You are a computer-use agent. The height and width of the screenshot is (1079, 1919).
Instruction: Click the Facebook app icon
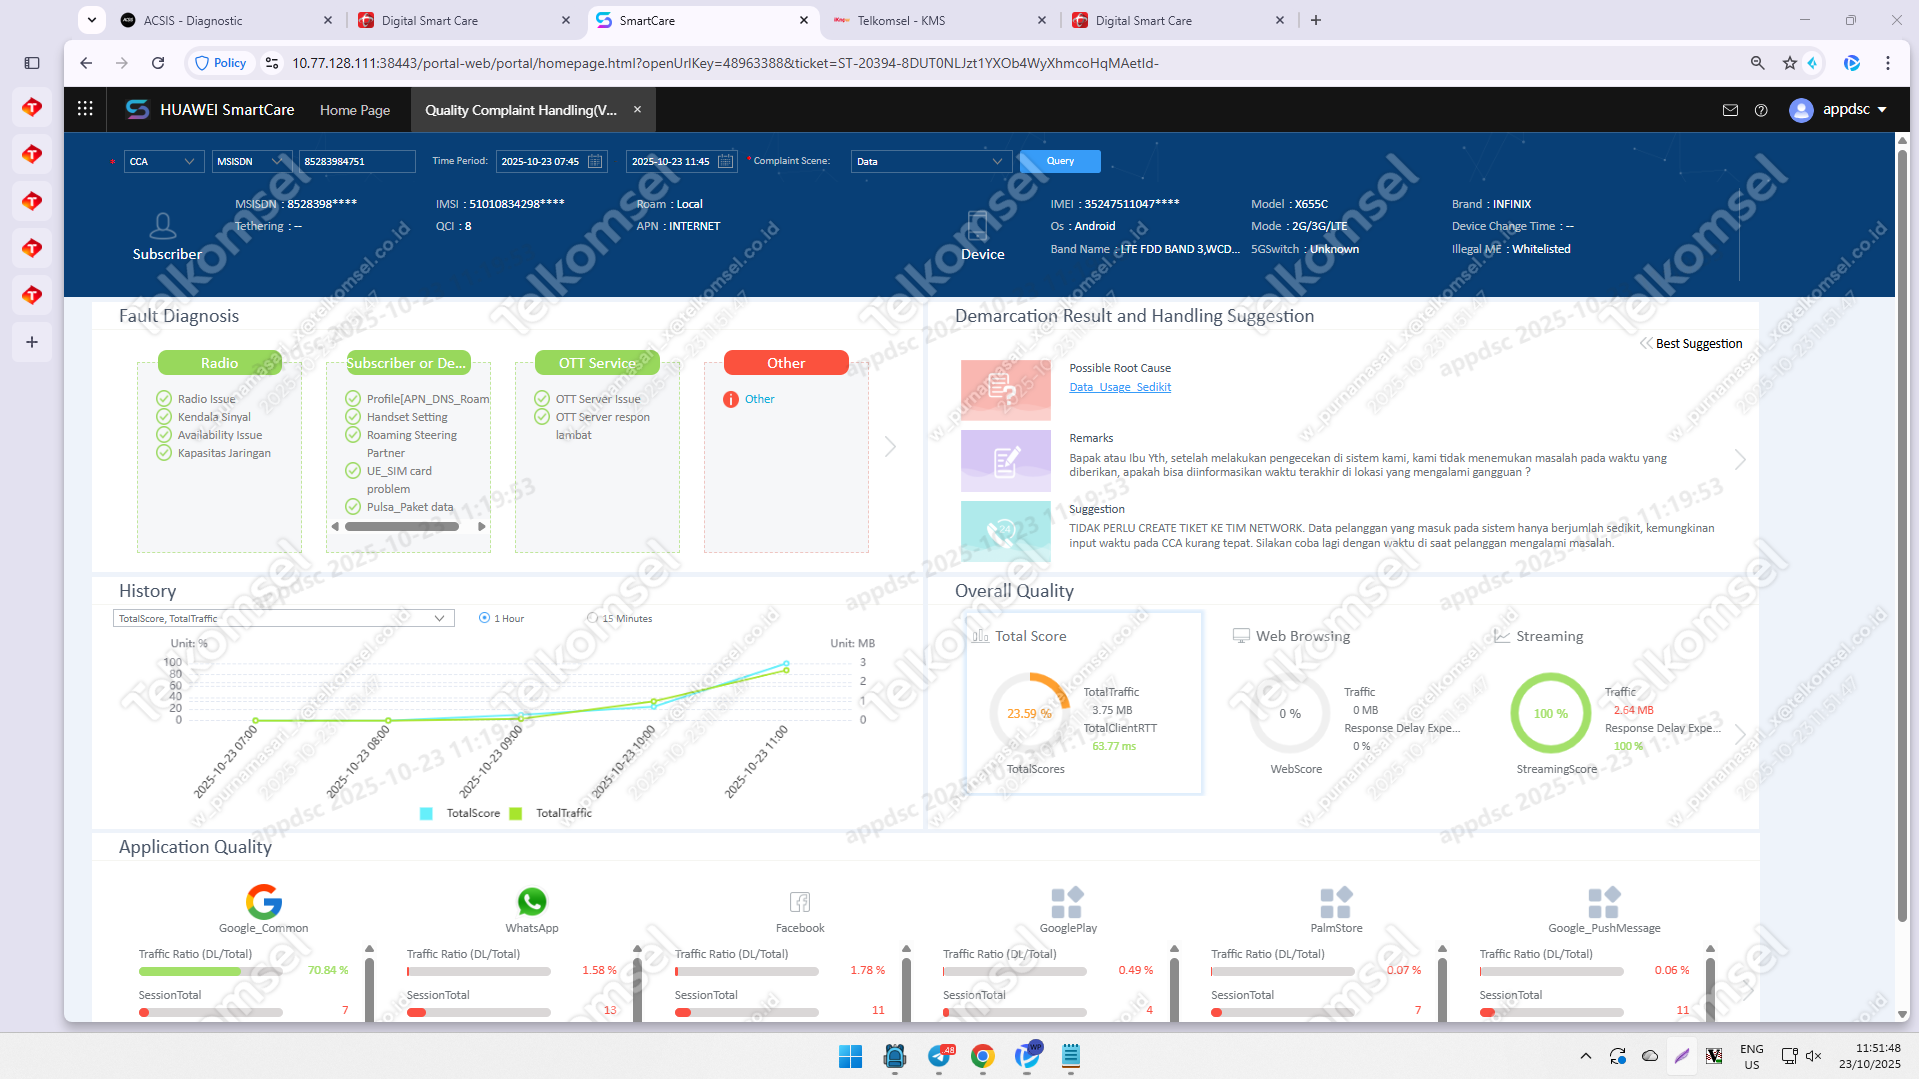point(800,902)
